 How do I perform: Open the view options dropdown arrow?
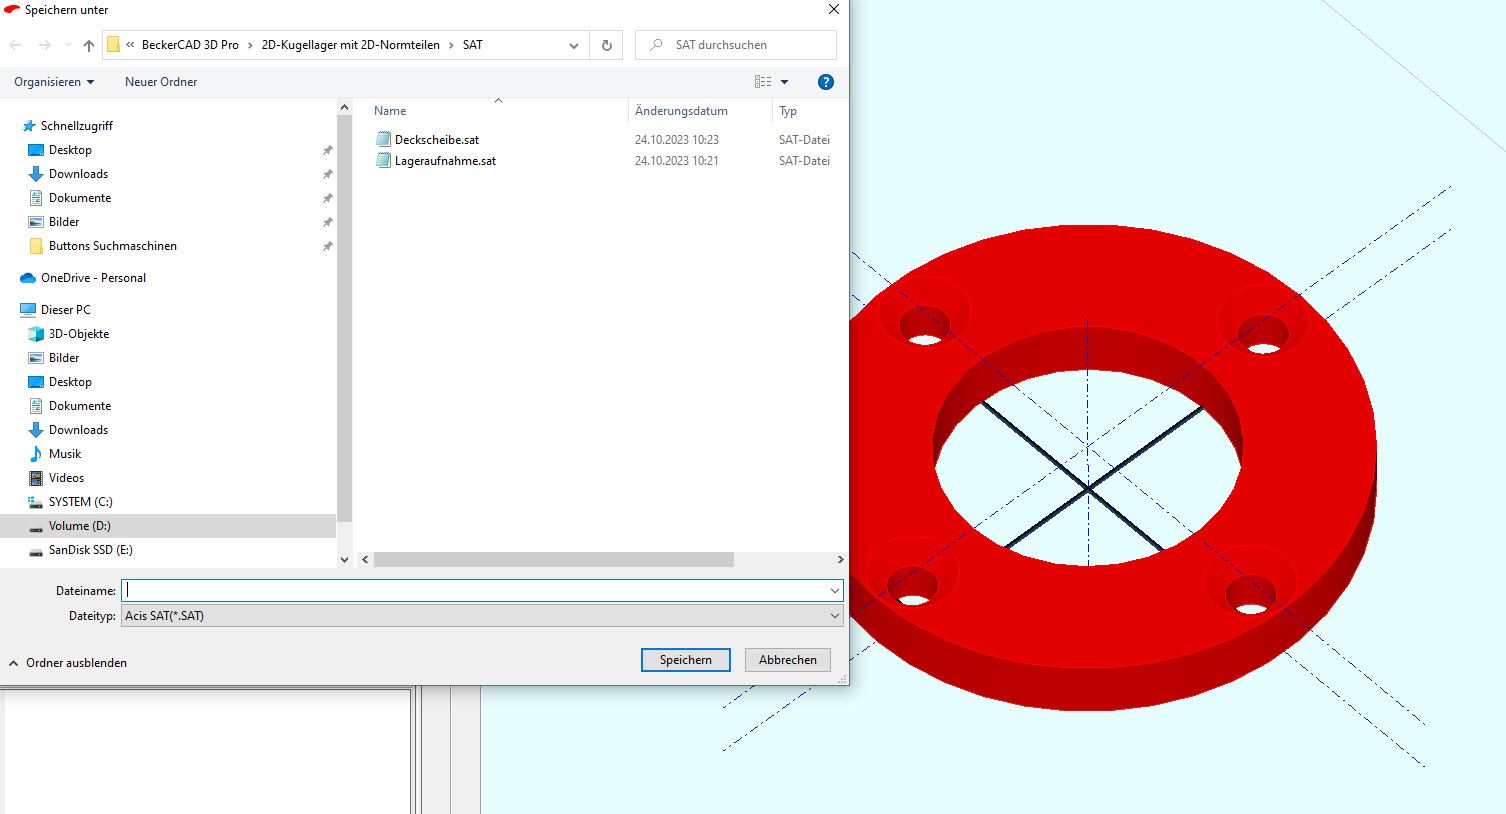click(784, 82)
